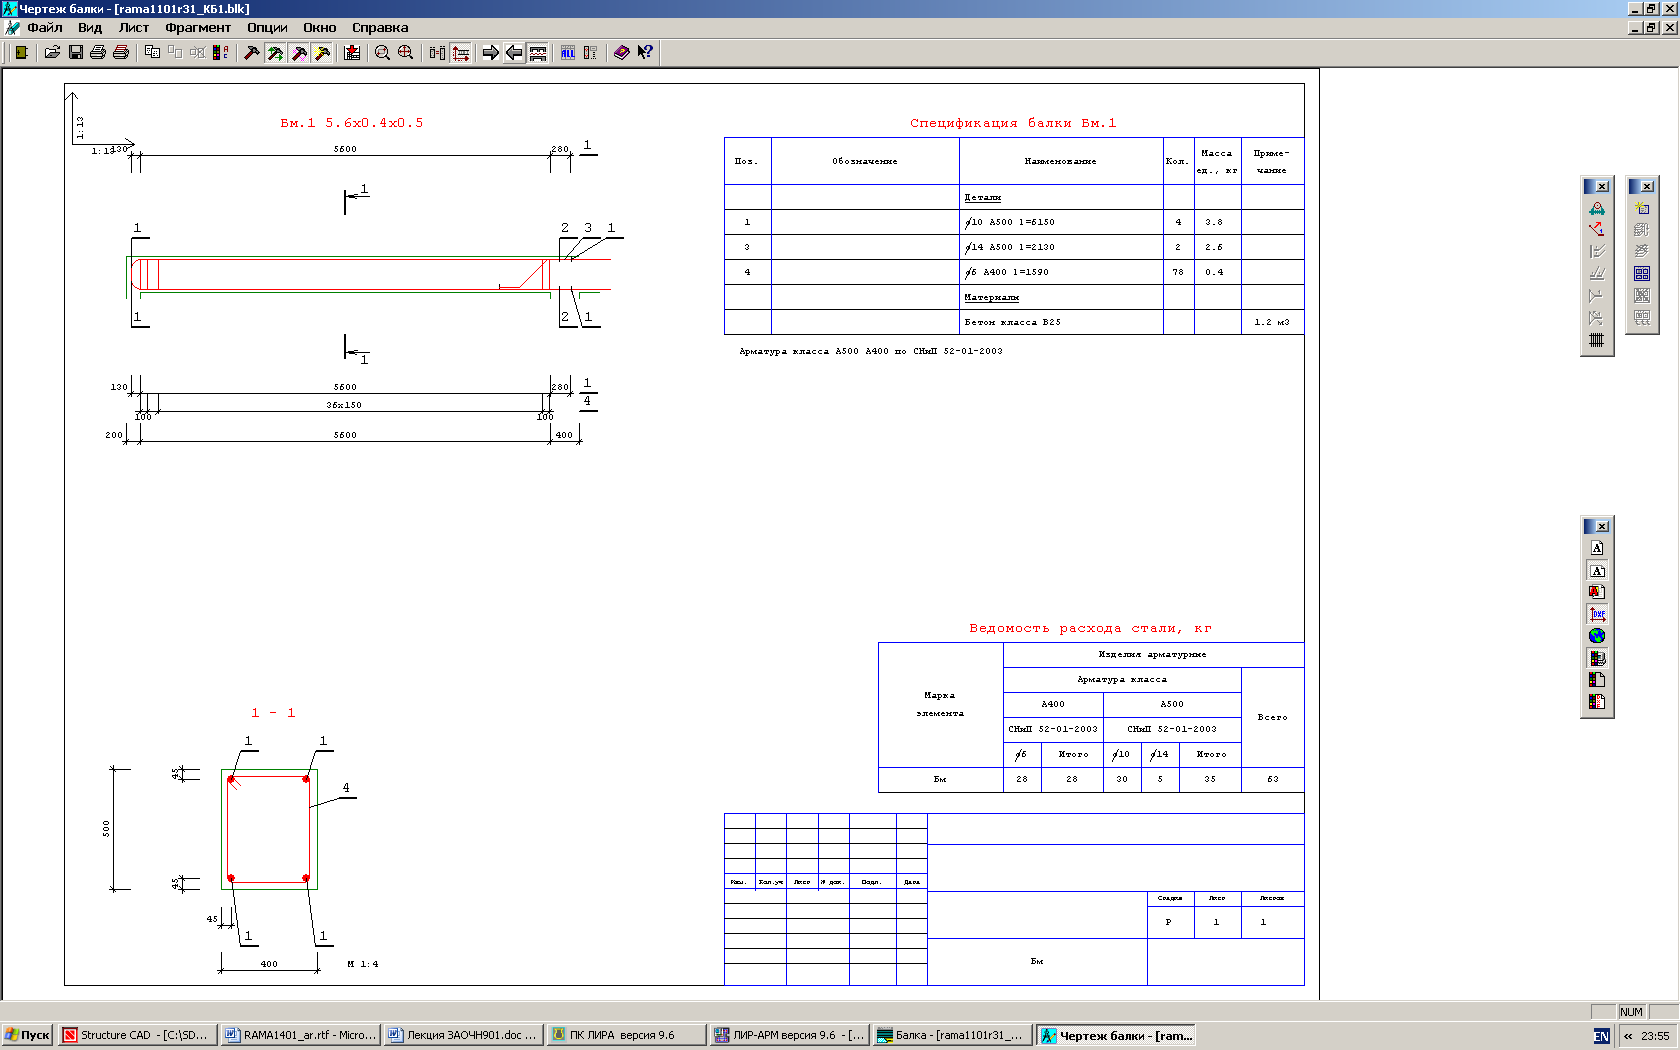1680x1050 pixels.
Task: Click the beam cross-section 1-1 drawing
Action: (269, 829)
